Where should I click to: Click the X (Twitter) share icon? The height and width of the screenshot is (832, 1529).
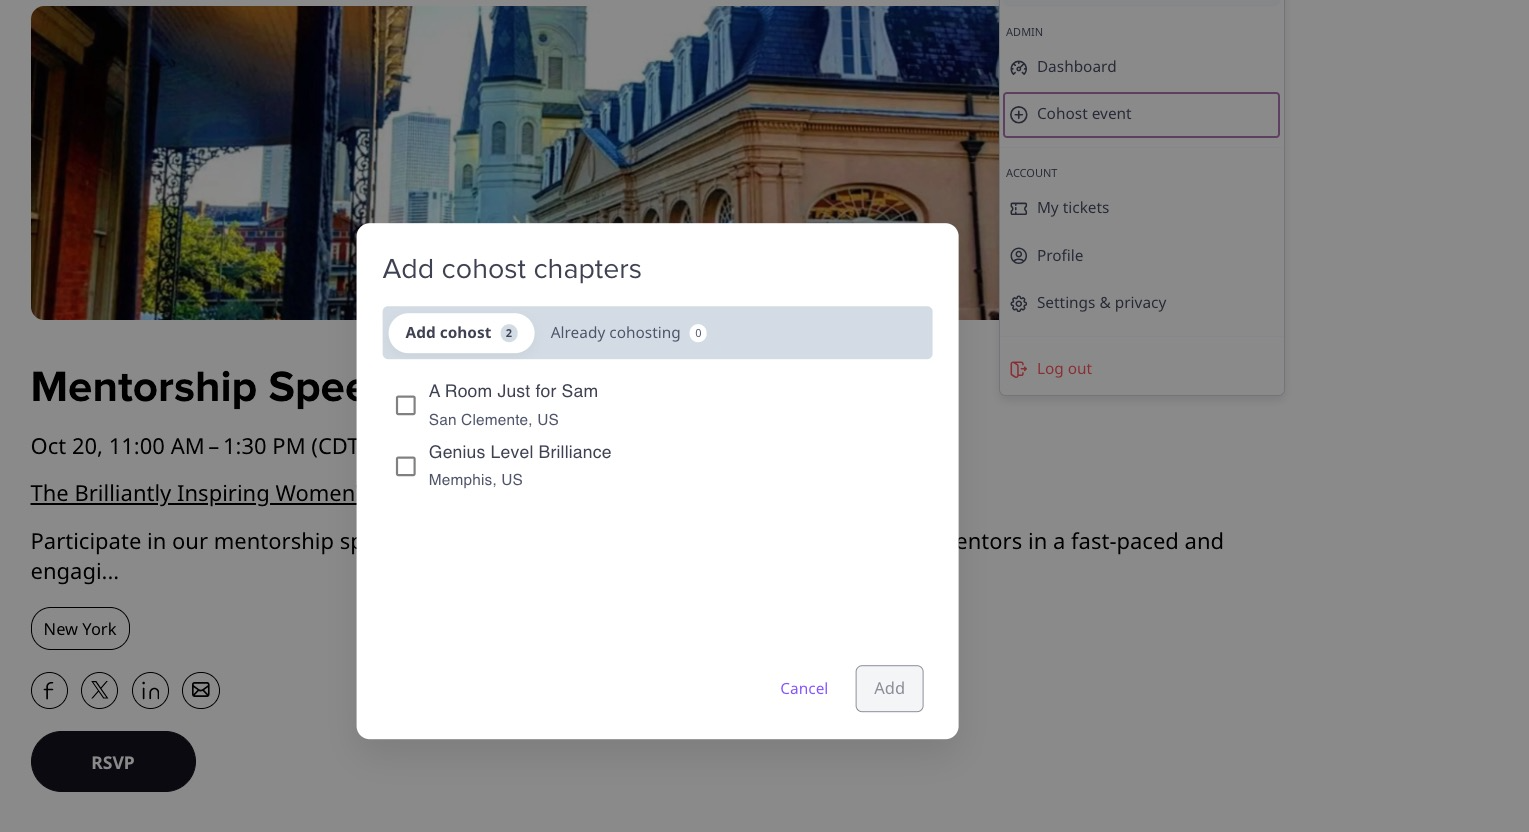(99, 690)
